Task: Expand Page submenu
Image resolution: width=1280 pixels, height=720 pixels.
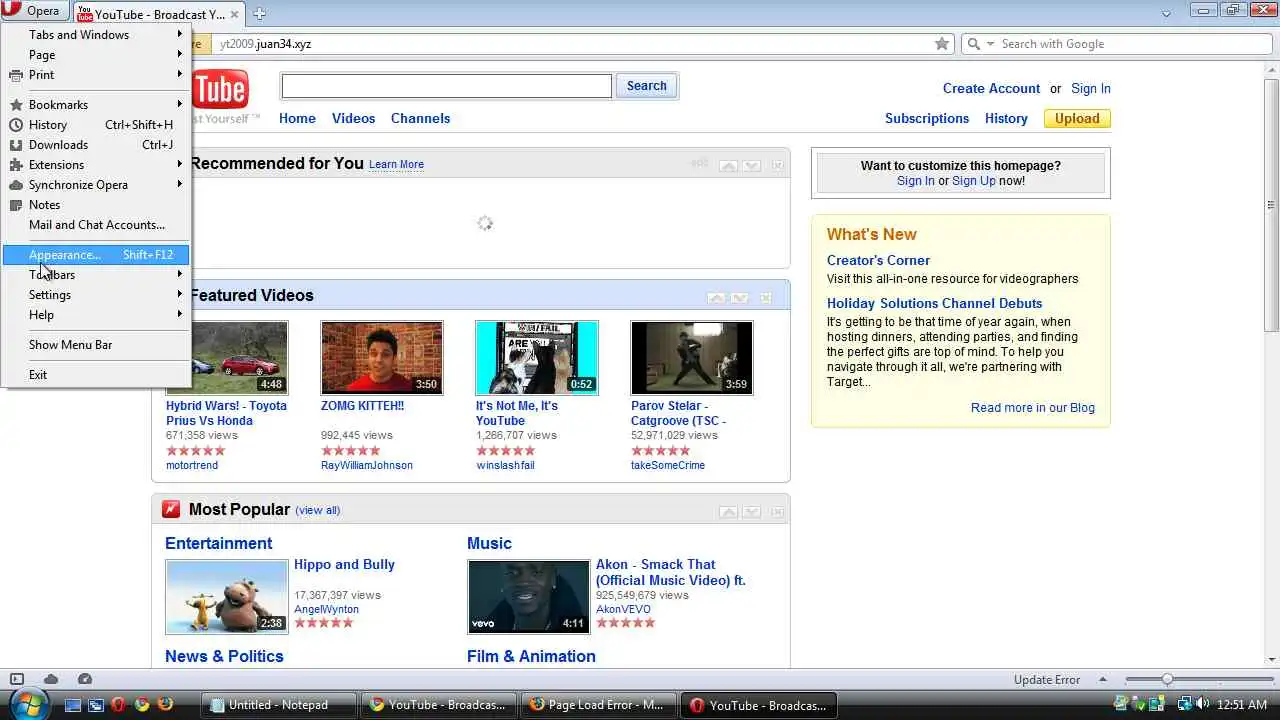Action: click(96, 55)
